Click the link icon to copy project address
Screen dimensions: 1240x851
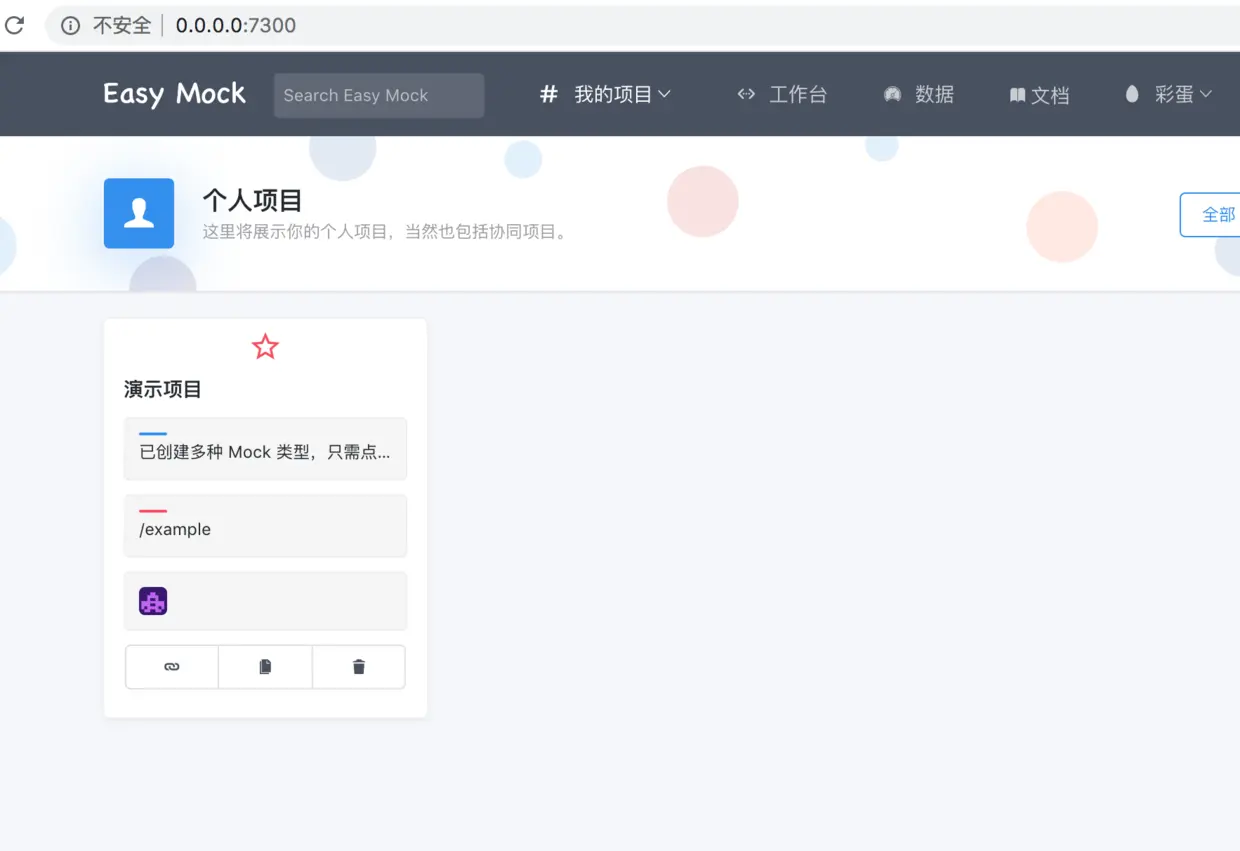(171, 666)
